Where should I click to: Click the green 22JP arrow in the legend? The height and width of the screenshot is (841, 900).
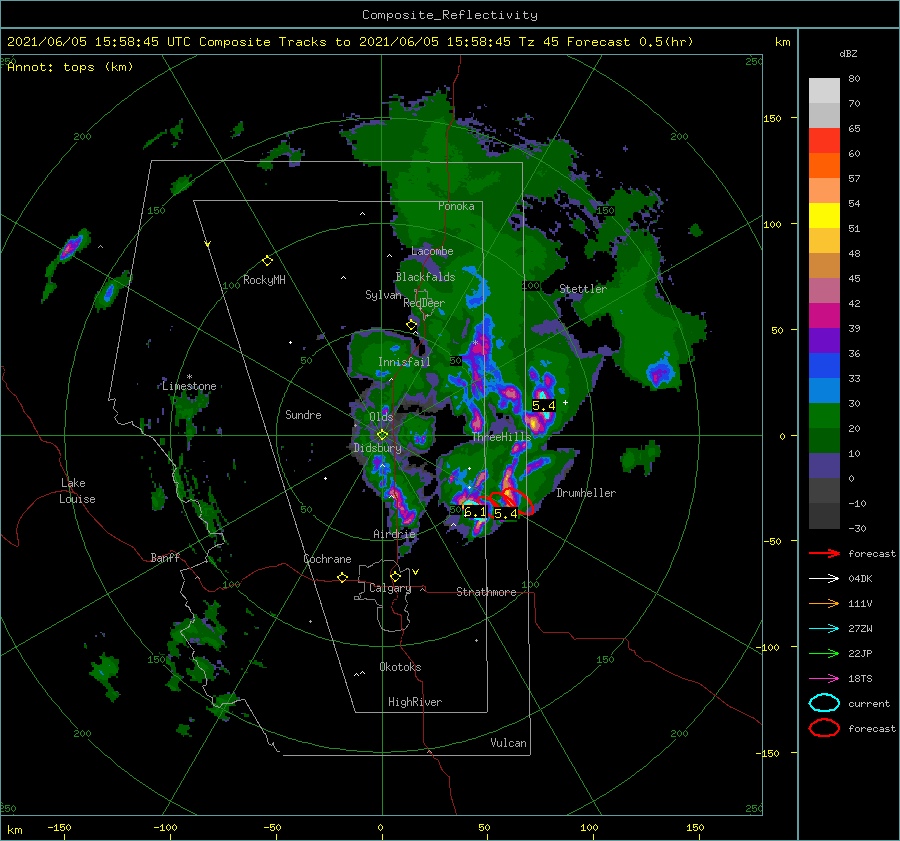coord(824,653)
